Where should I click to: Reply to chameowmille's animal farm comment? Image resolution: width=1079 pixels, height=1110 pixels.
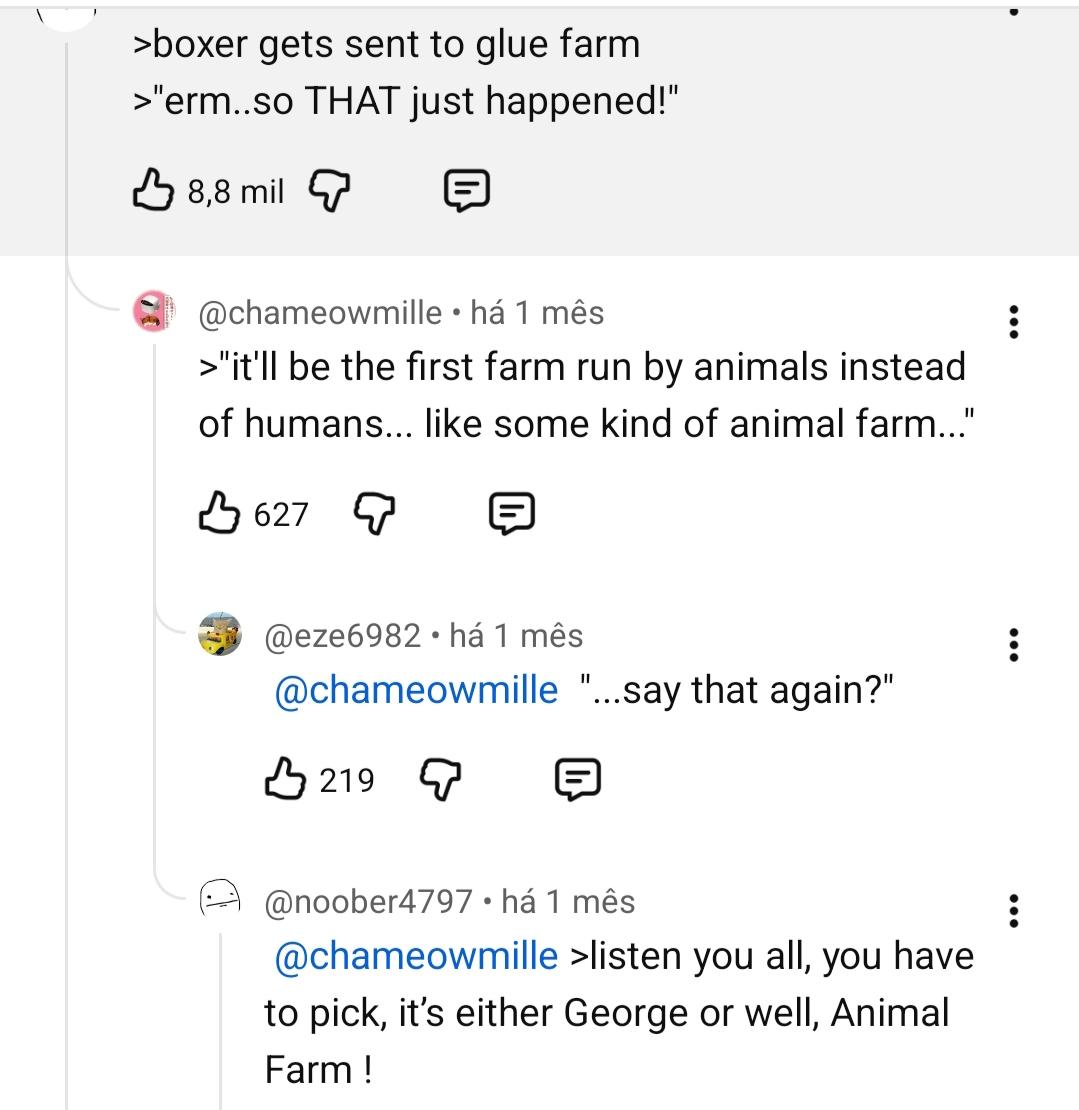[511, 514]
